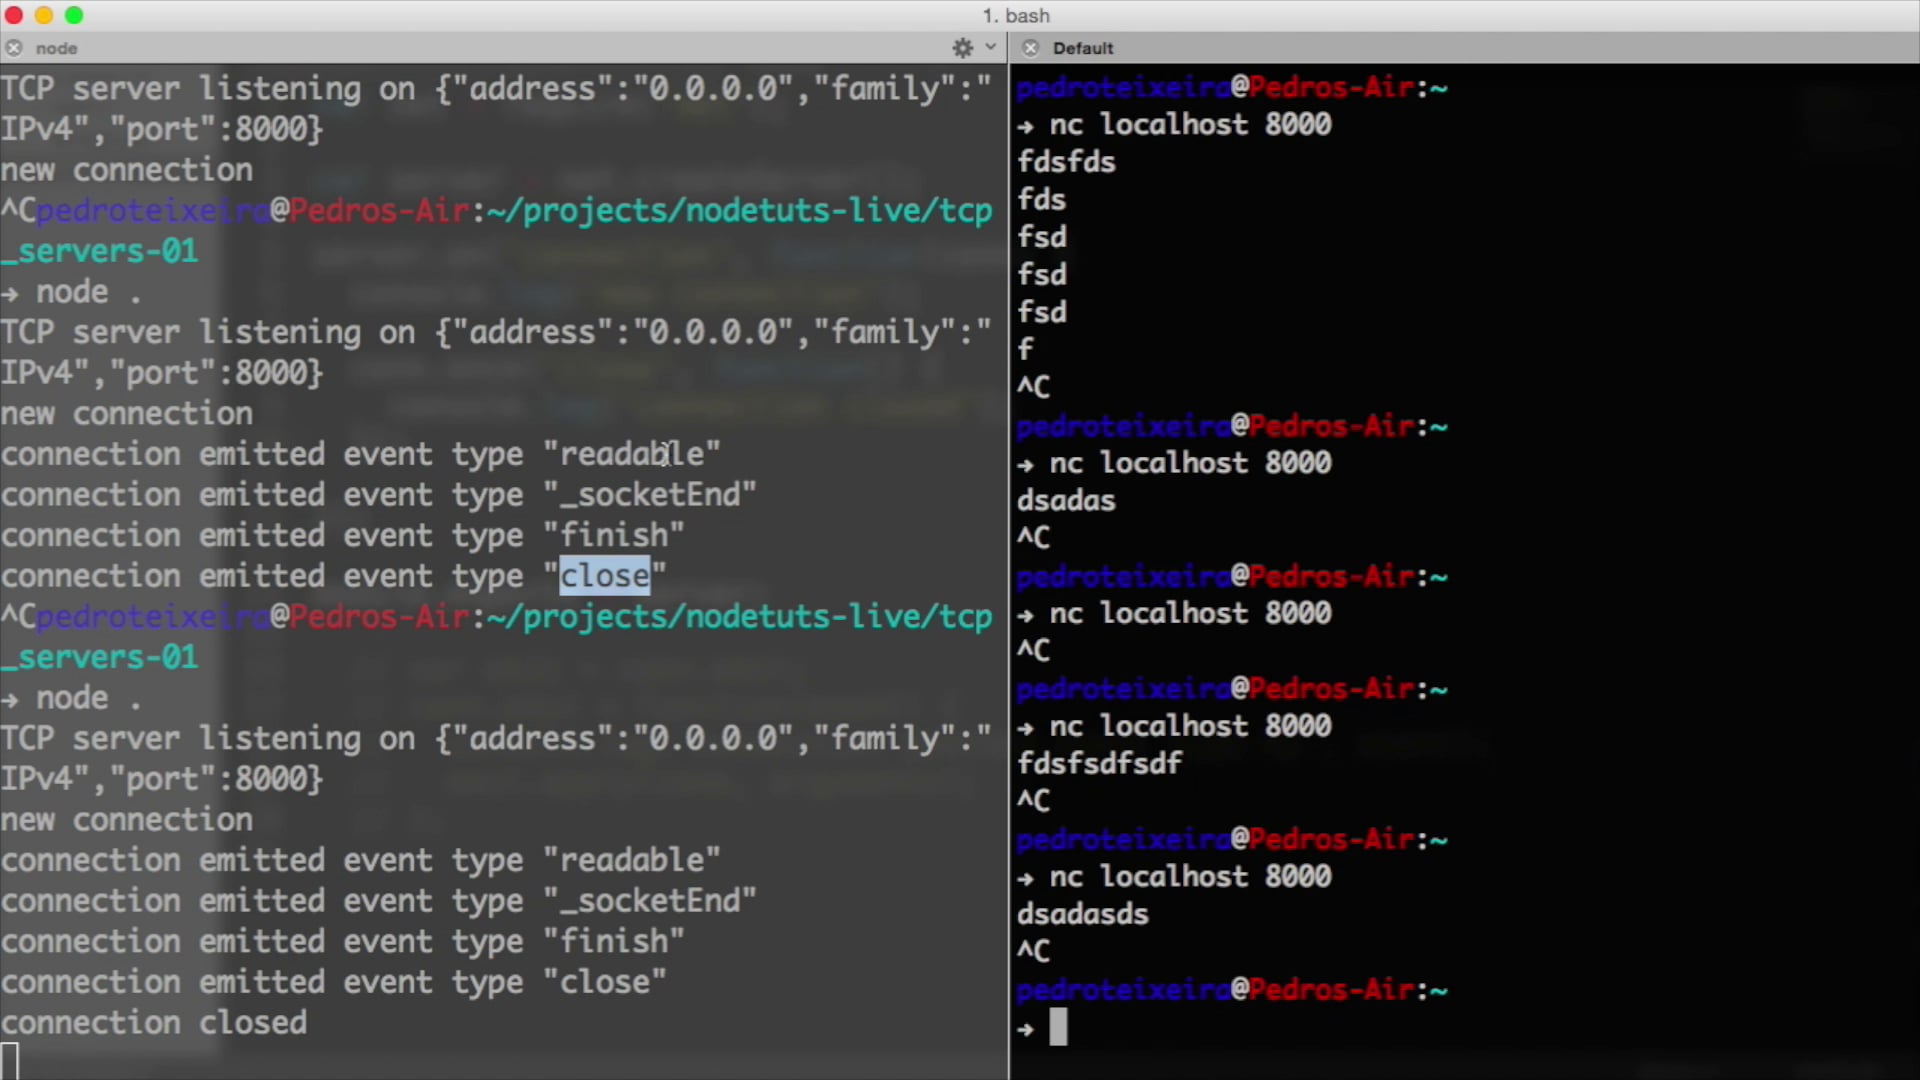Click the yellow minimize traffic light
This screenshot has height=1080, width=1920.
pyautogui.click(x=43, y=15)
